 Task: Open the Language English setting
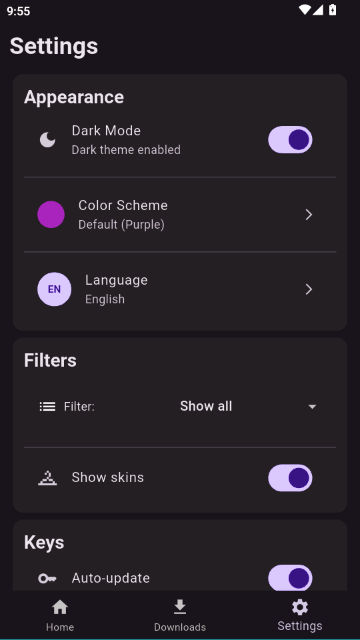point(180,289)
